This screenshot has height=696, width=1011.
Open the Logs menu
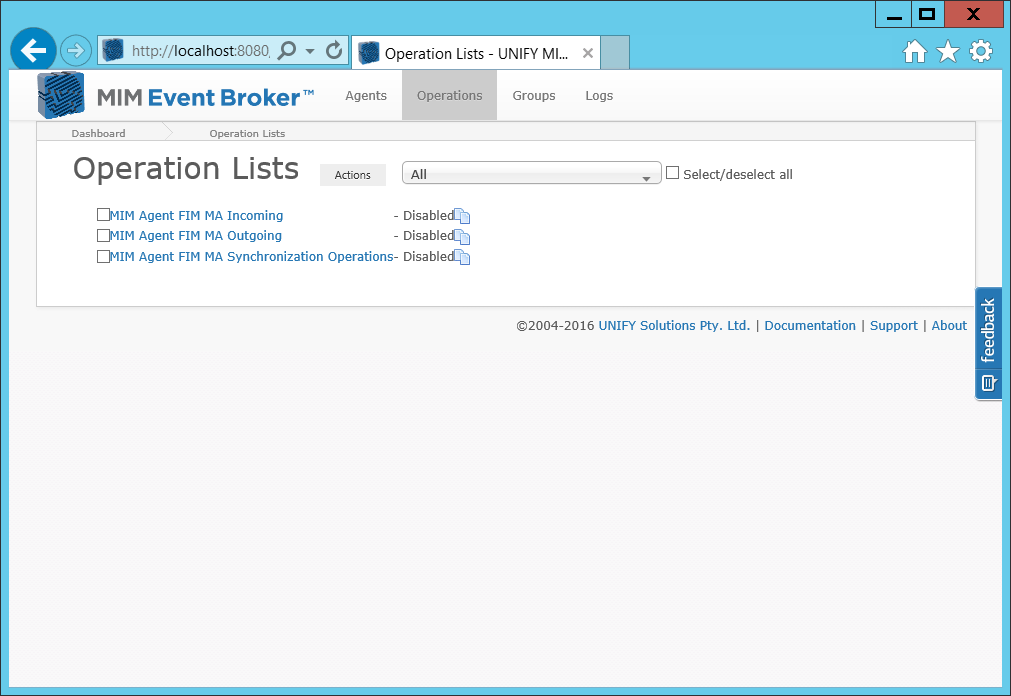point(599,95)
